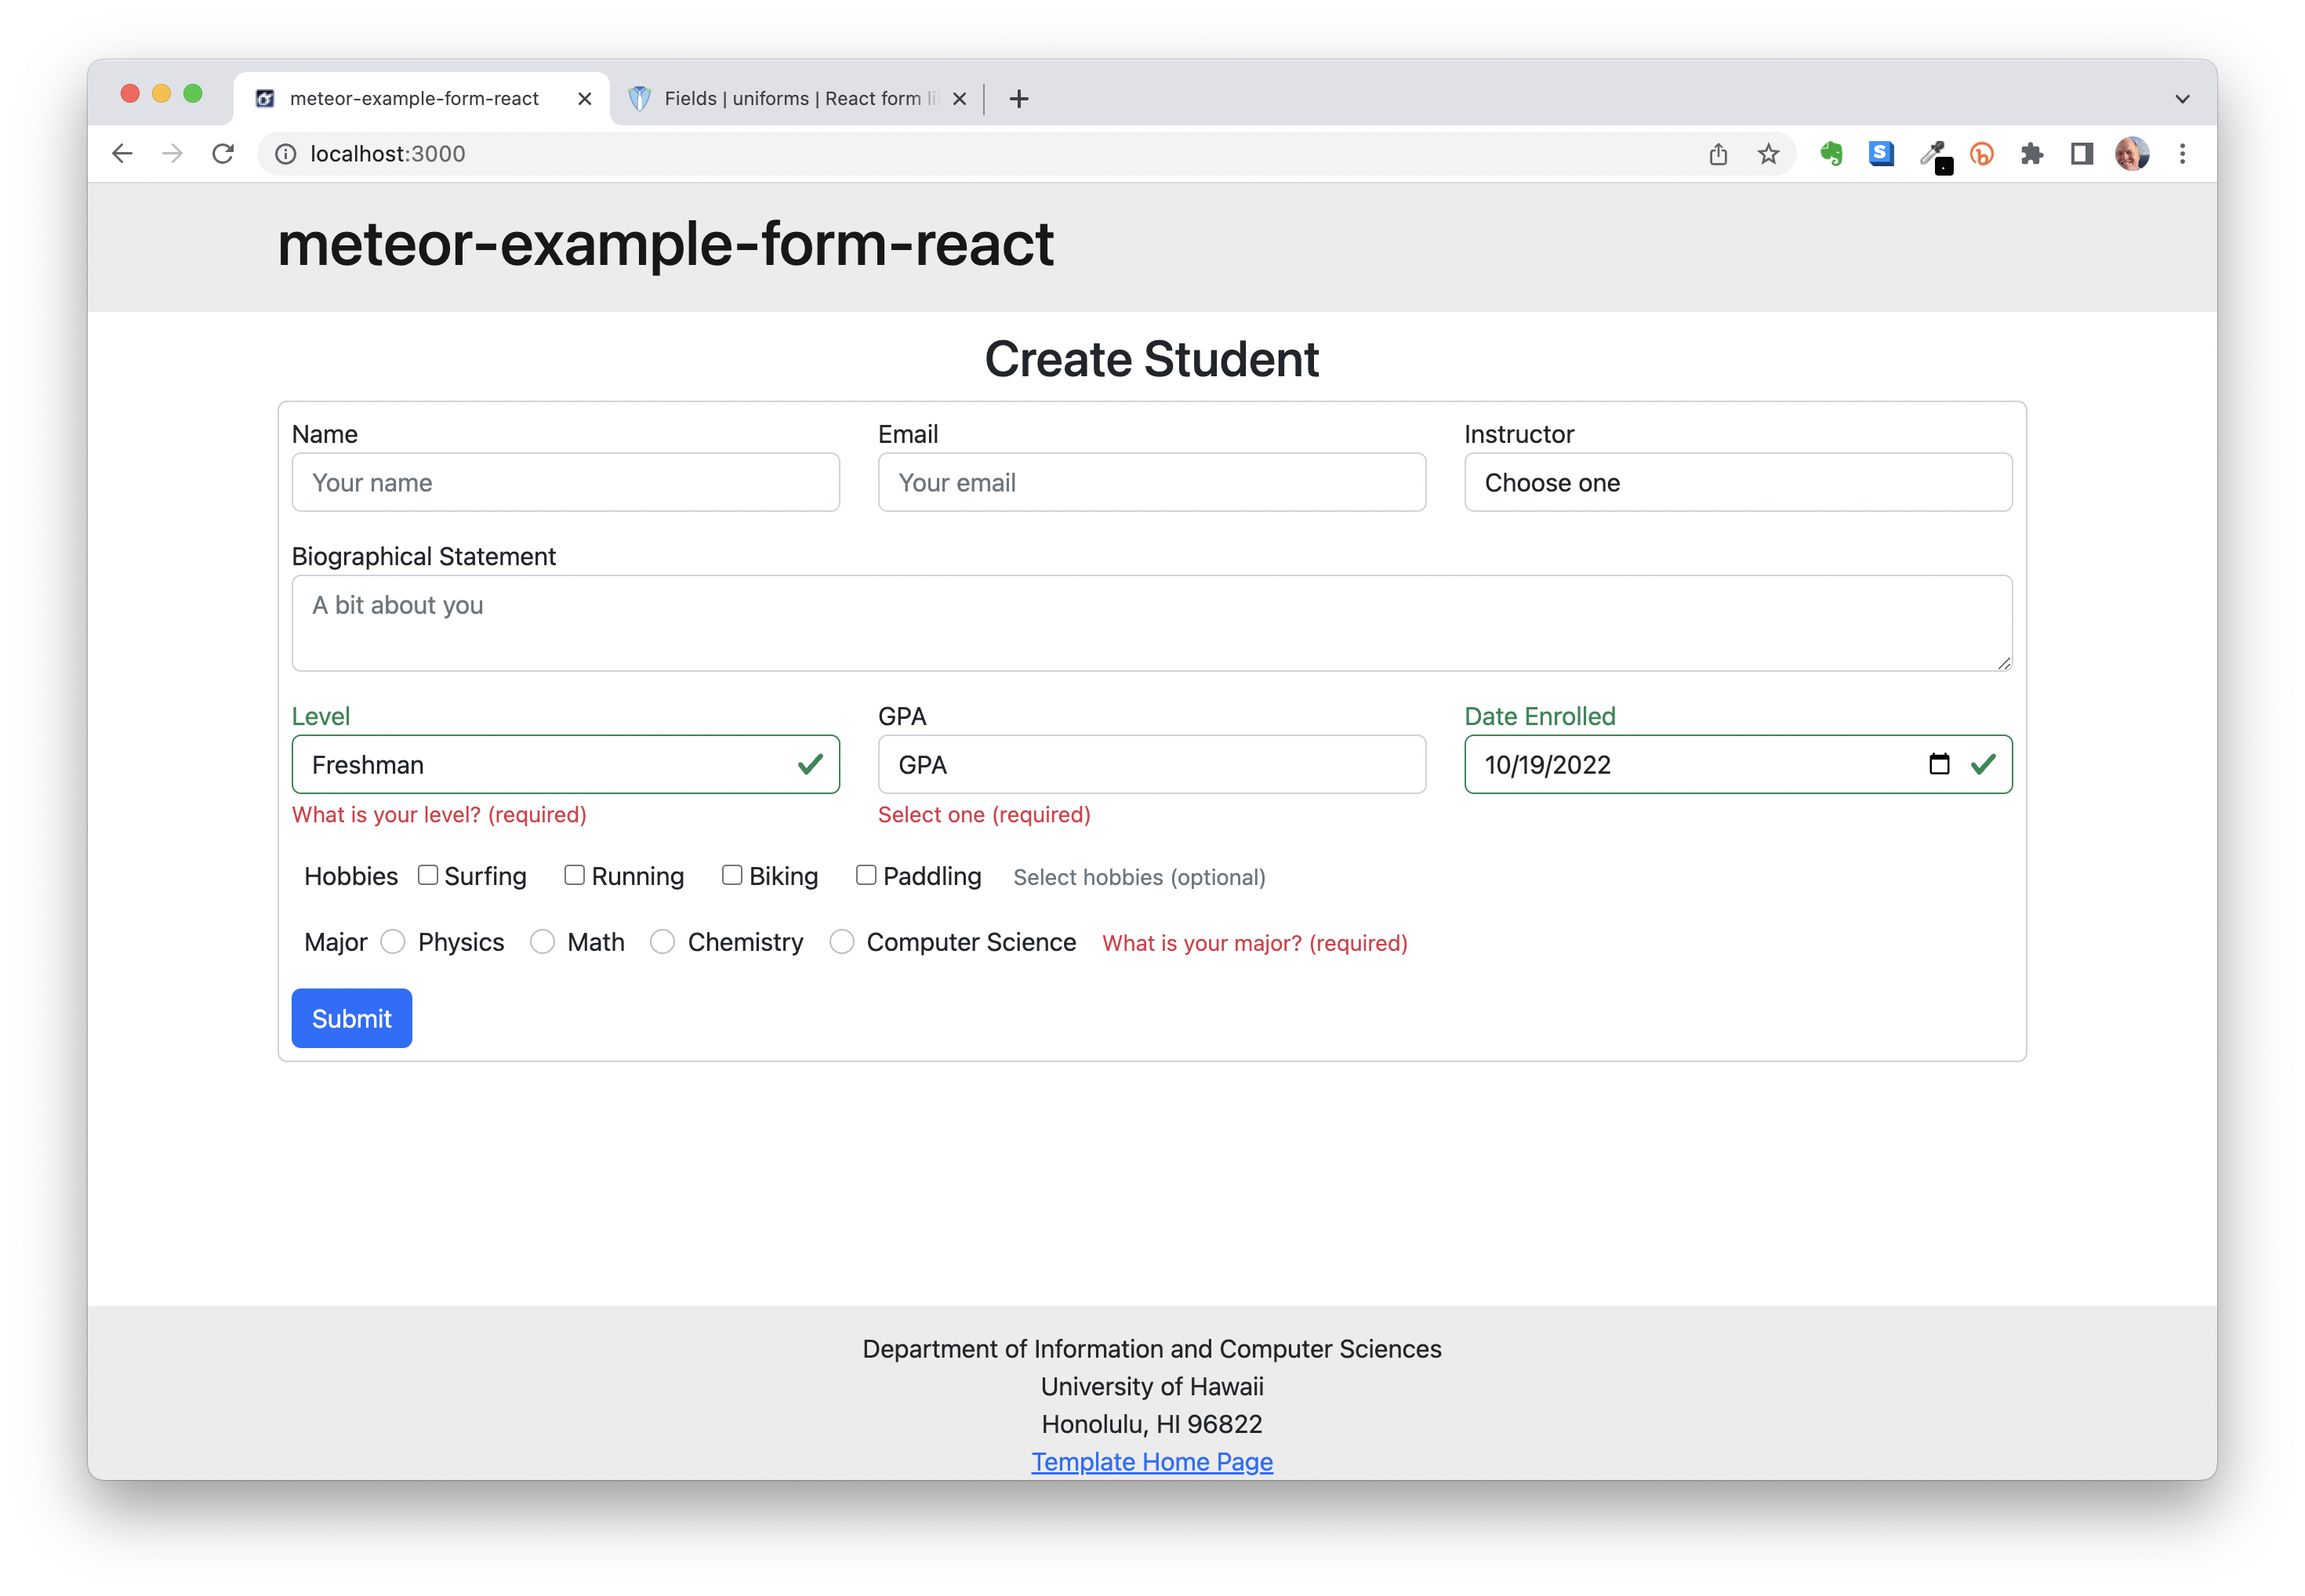Open the Extensions puzzle piece menu
The width and height of the screenshot is (2305, 1596).
(2031, 154)
